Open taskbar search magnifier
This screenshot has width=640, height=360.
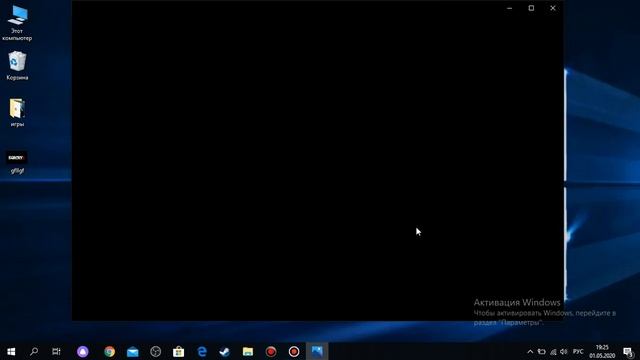[34, 351]
